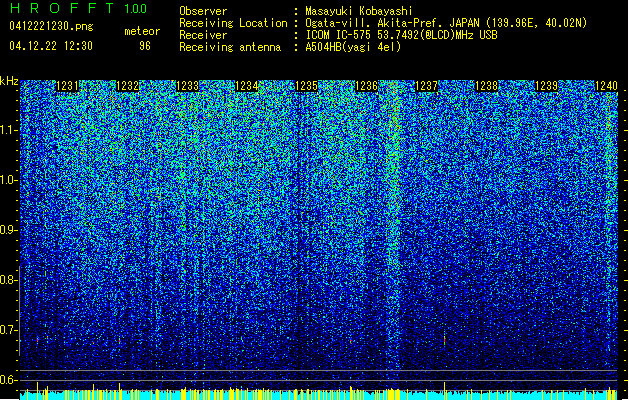Click the 1239 time marker label
The width and height of the screenshot is (629, 400).
(x=546, y=86)
